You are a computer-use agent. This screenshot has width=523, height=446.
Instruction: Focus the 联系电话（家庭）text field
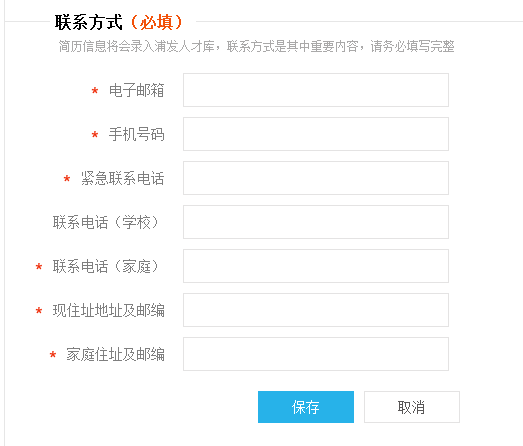click(x=316, y=266)
